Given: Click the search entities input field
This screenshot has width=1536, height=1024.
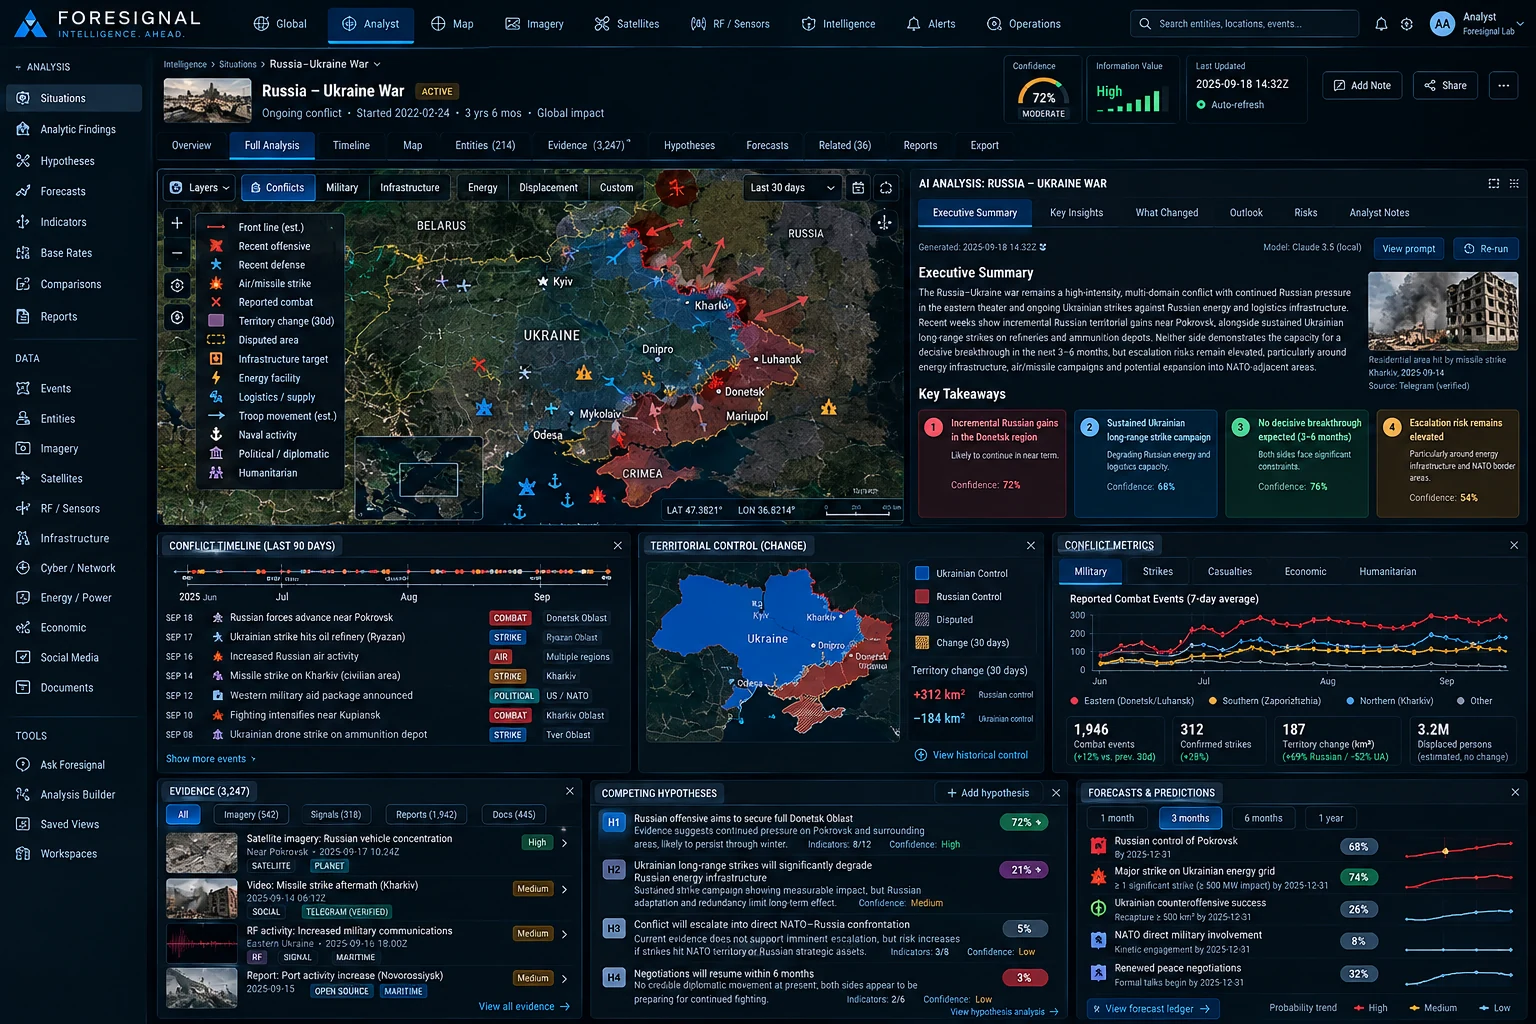Looking at the screenshot, I should tap(1245, 24).
